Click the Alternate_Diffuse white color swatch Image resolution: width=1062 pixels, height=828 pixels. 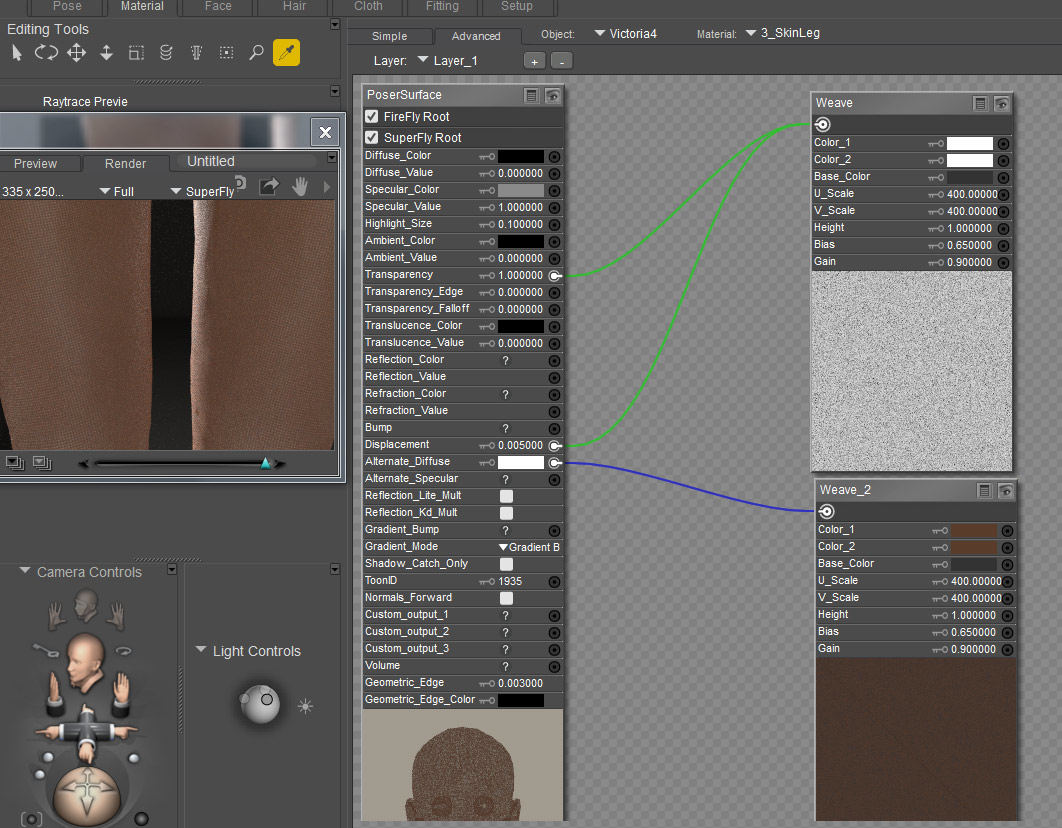click(520, 462)
